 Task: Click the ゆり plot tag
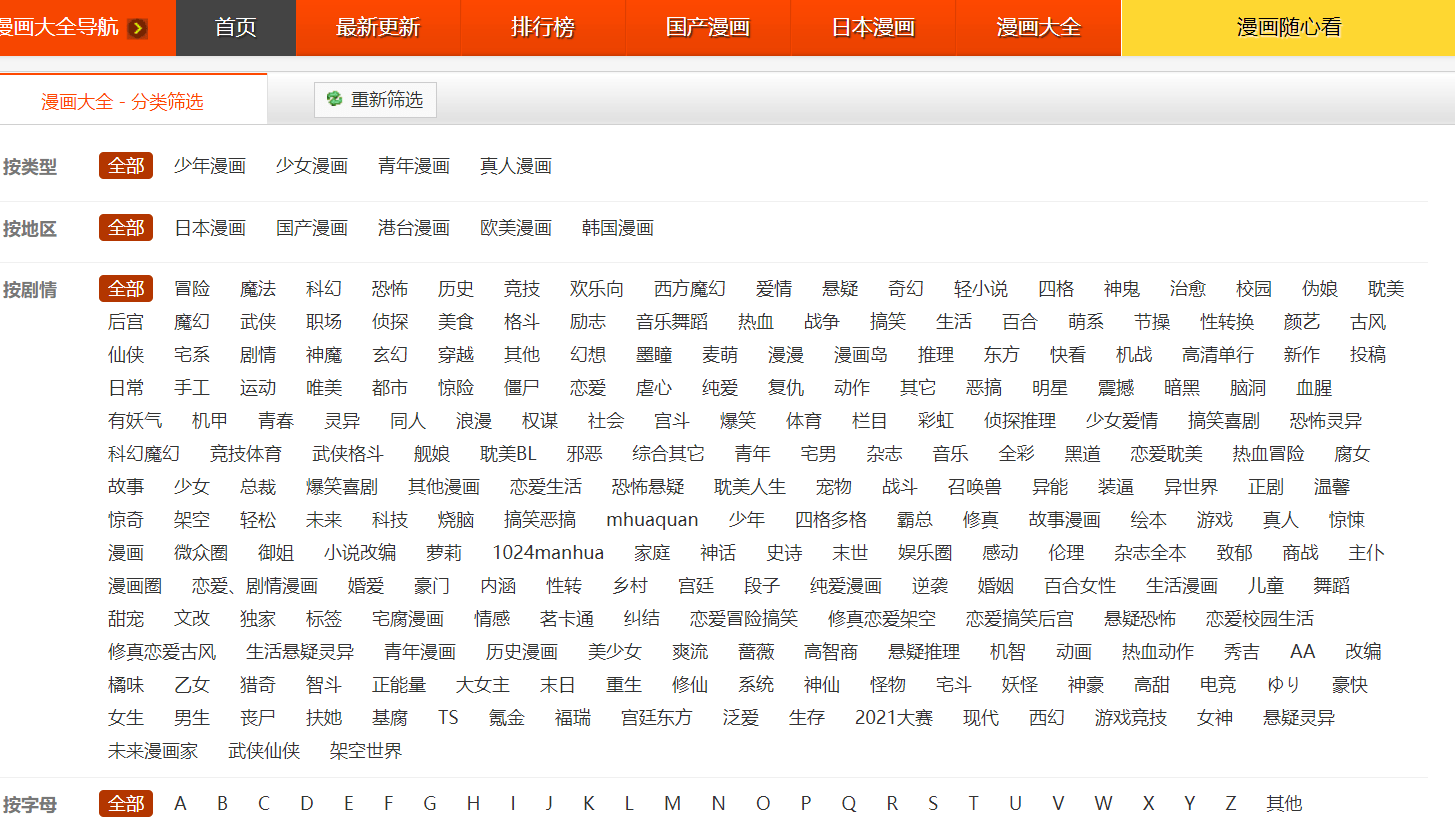click(x=1283, y=685)
